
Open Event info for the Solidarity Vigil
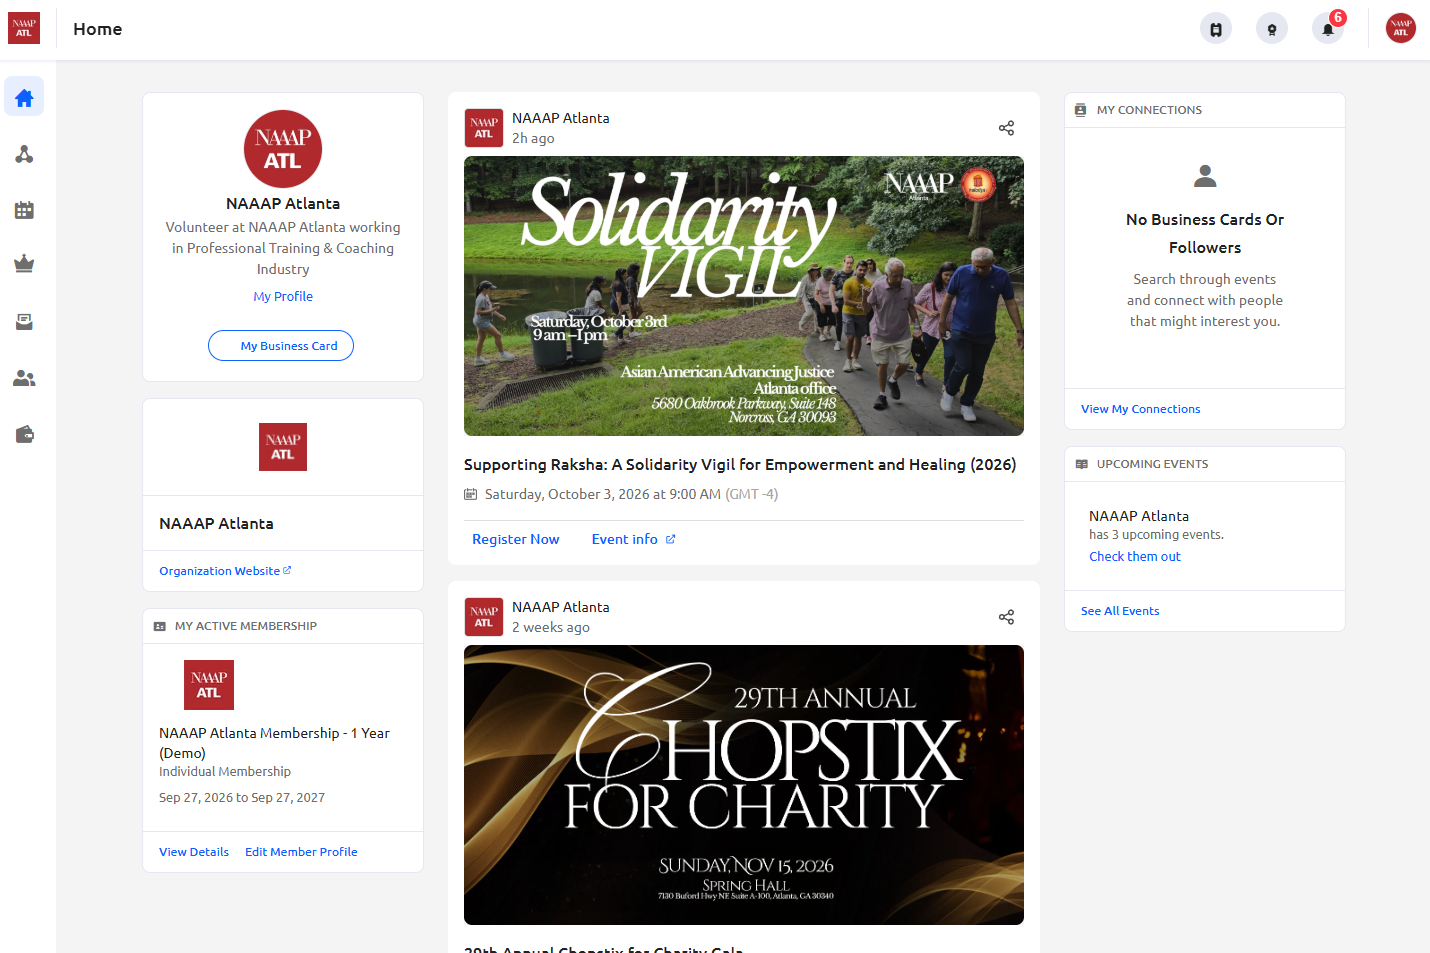click(x=625, y=539)
